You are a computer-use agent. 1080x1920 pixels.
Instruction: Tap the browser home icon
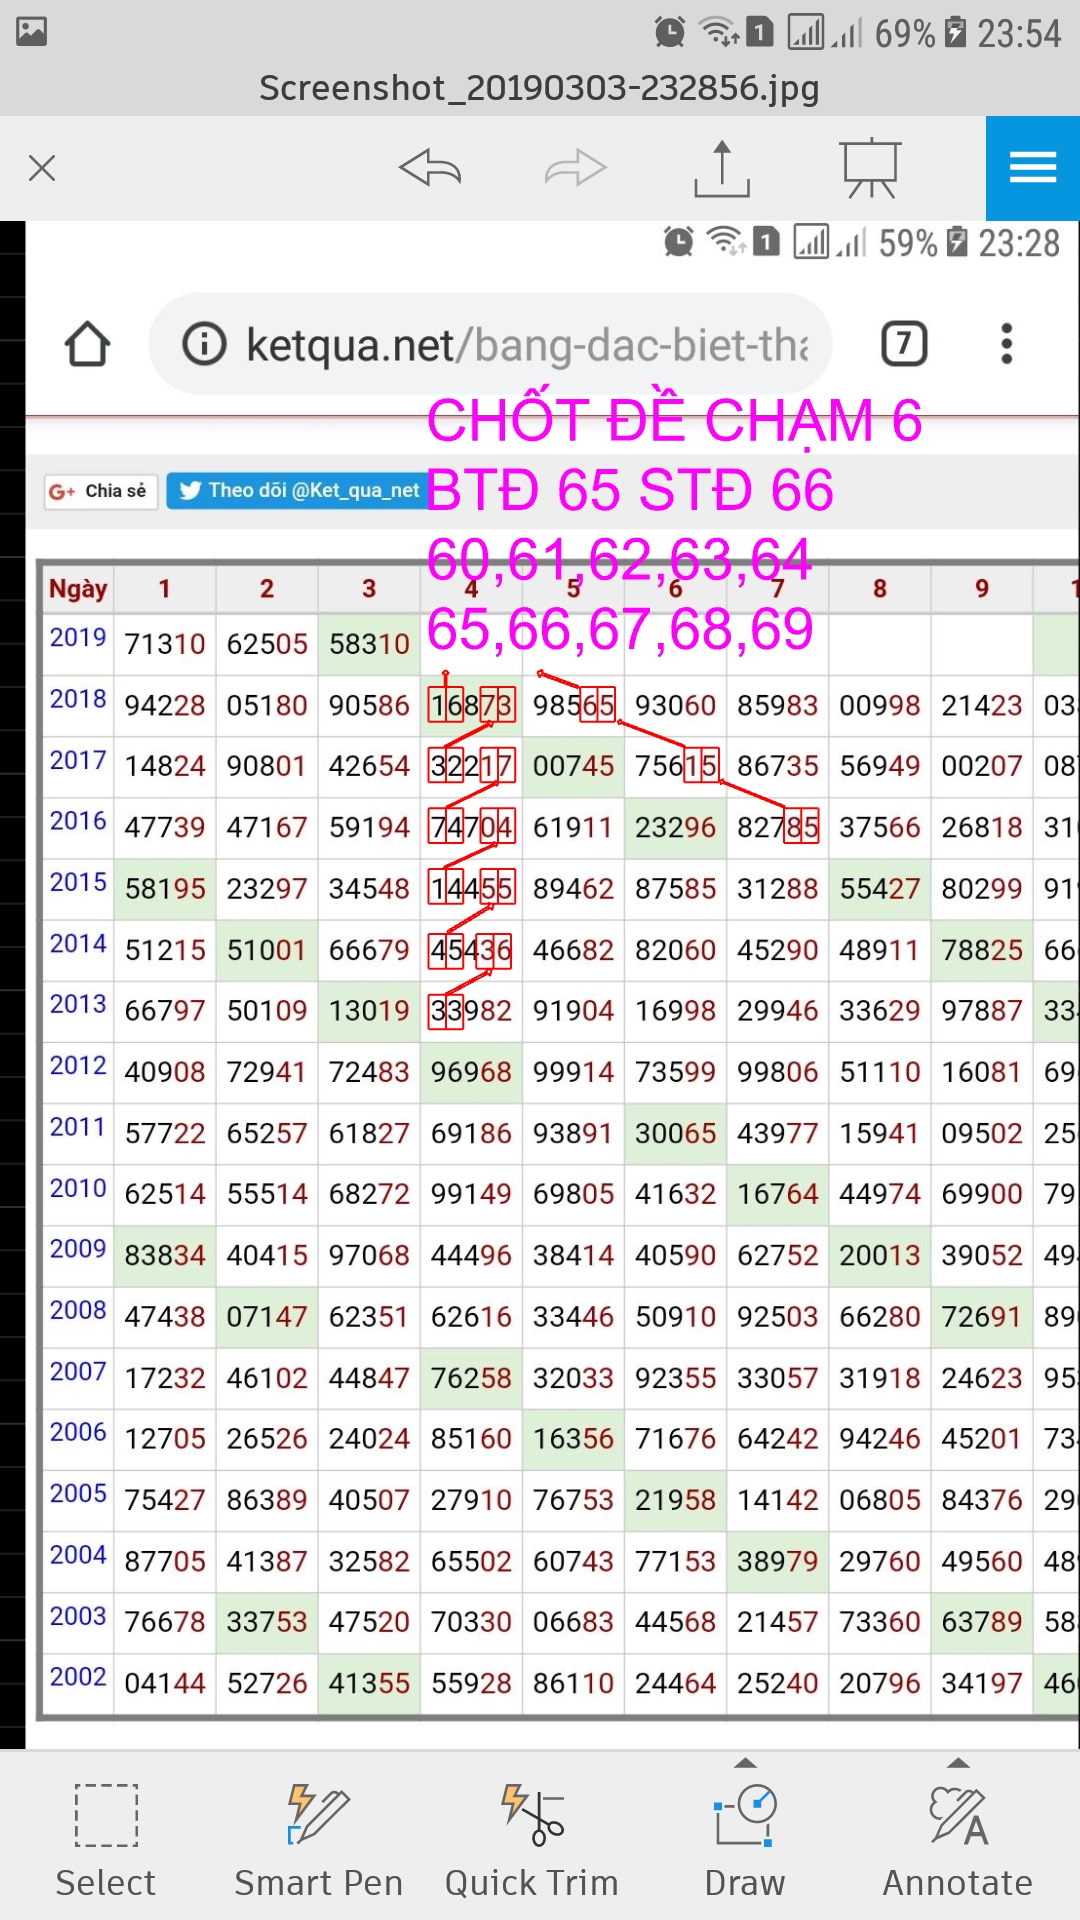[87, 345]
